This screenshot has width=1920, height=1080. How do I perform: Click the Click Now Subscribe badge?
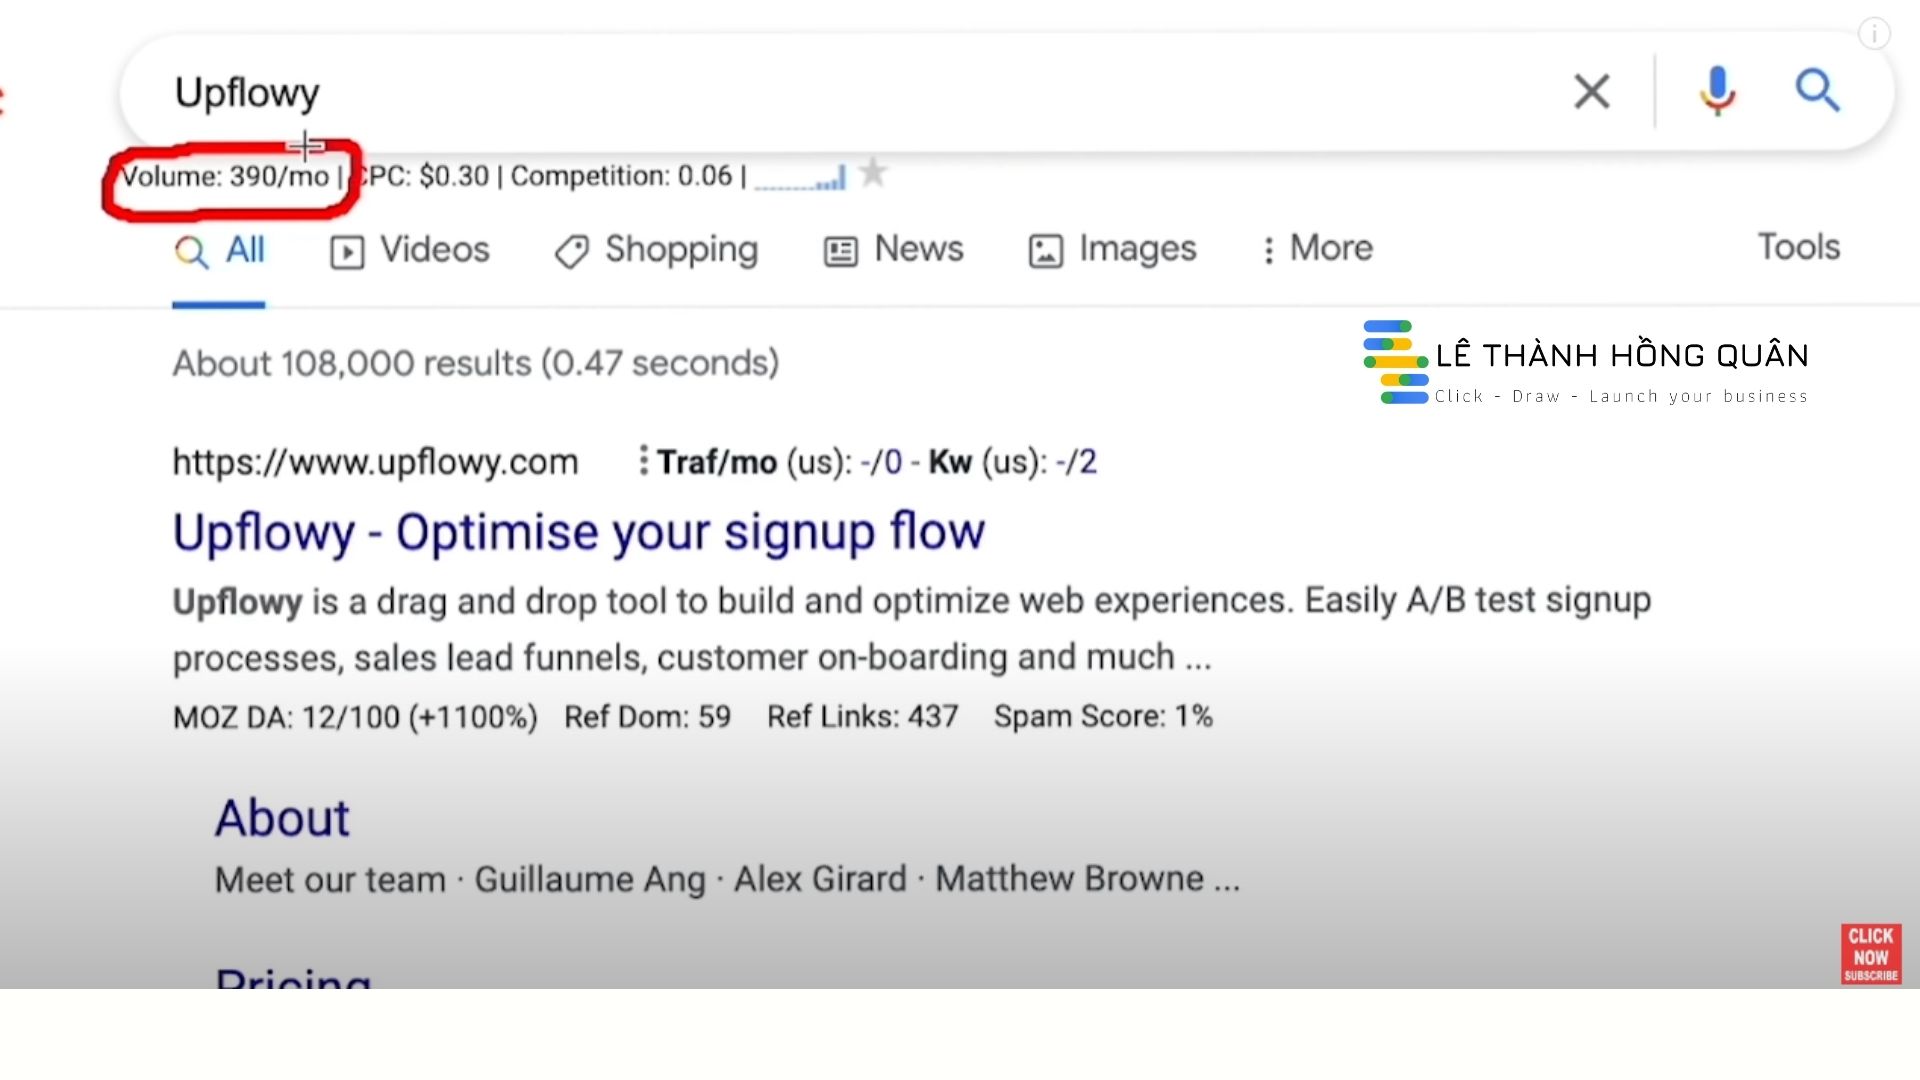tap(1870, 954)
